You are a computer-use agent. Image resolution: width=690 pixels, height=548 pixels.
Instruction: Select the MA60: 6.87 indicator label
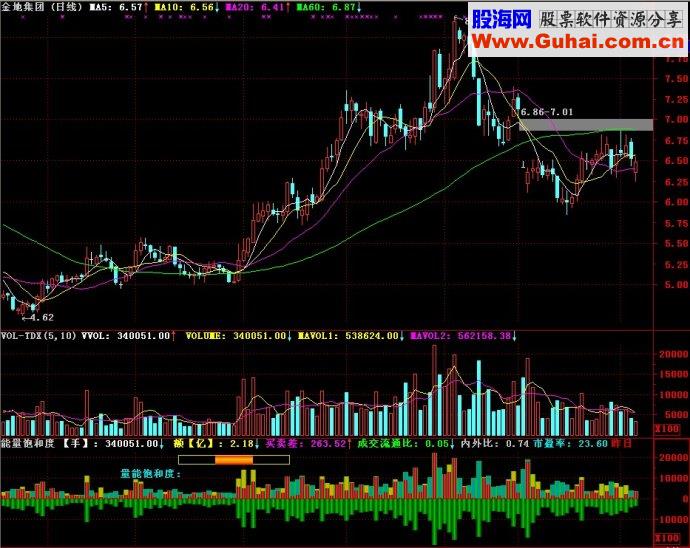pyautogui.click(x=329, y=7)
